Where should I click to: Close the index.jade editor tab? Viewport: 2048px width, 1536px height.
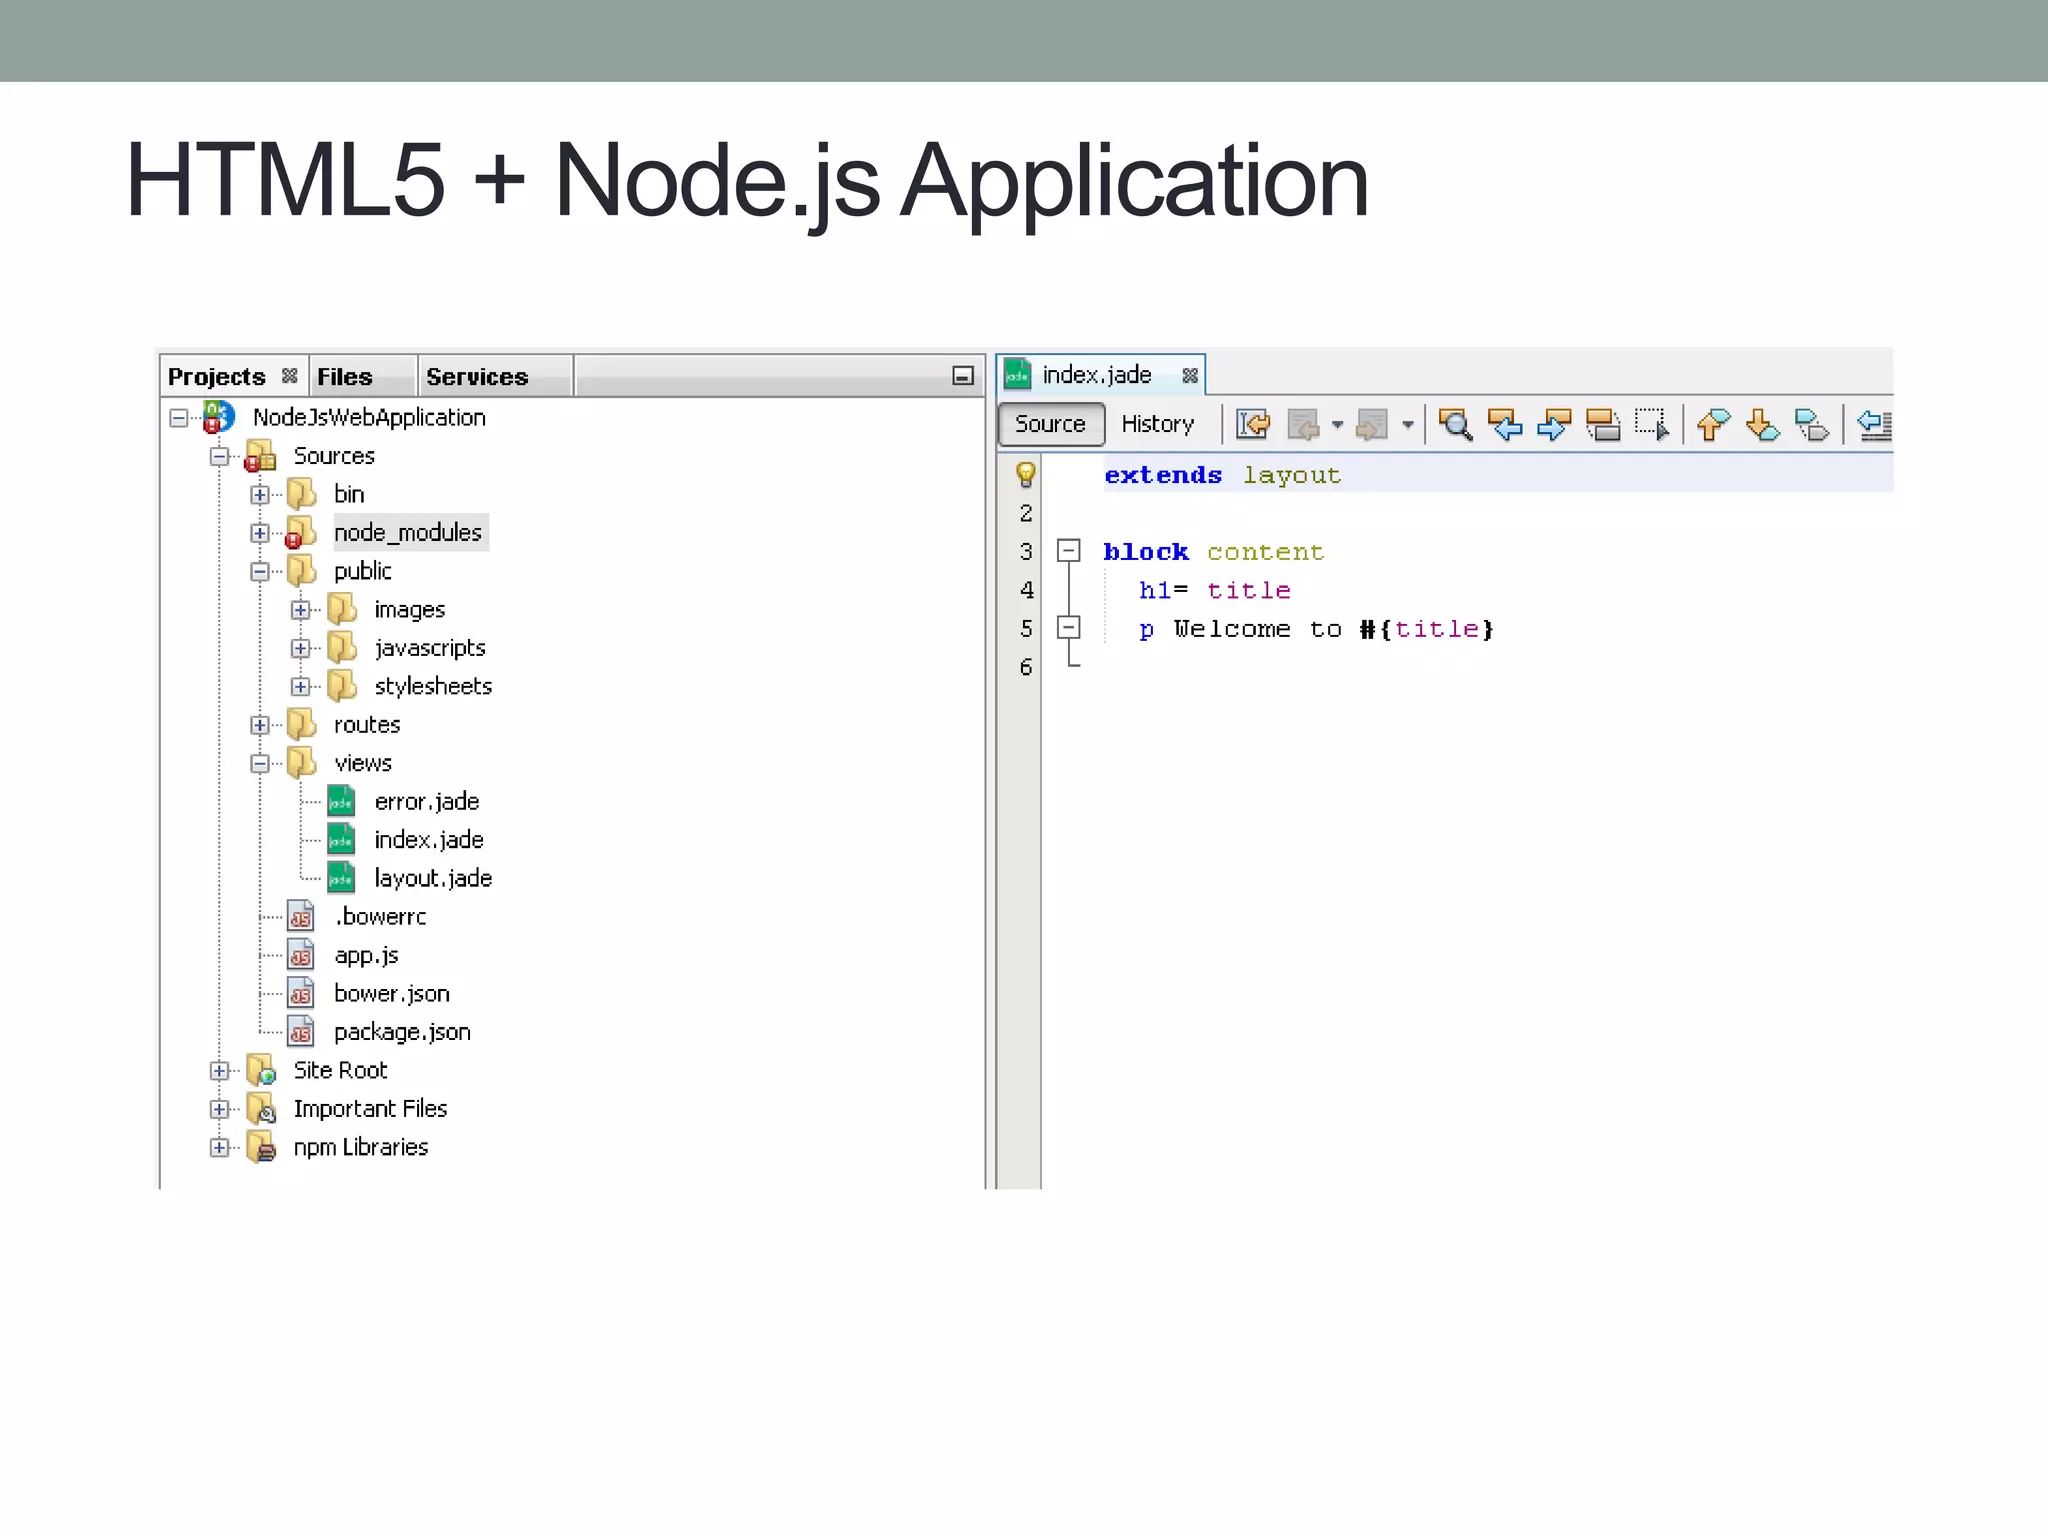click(1190, 376)
